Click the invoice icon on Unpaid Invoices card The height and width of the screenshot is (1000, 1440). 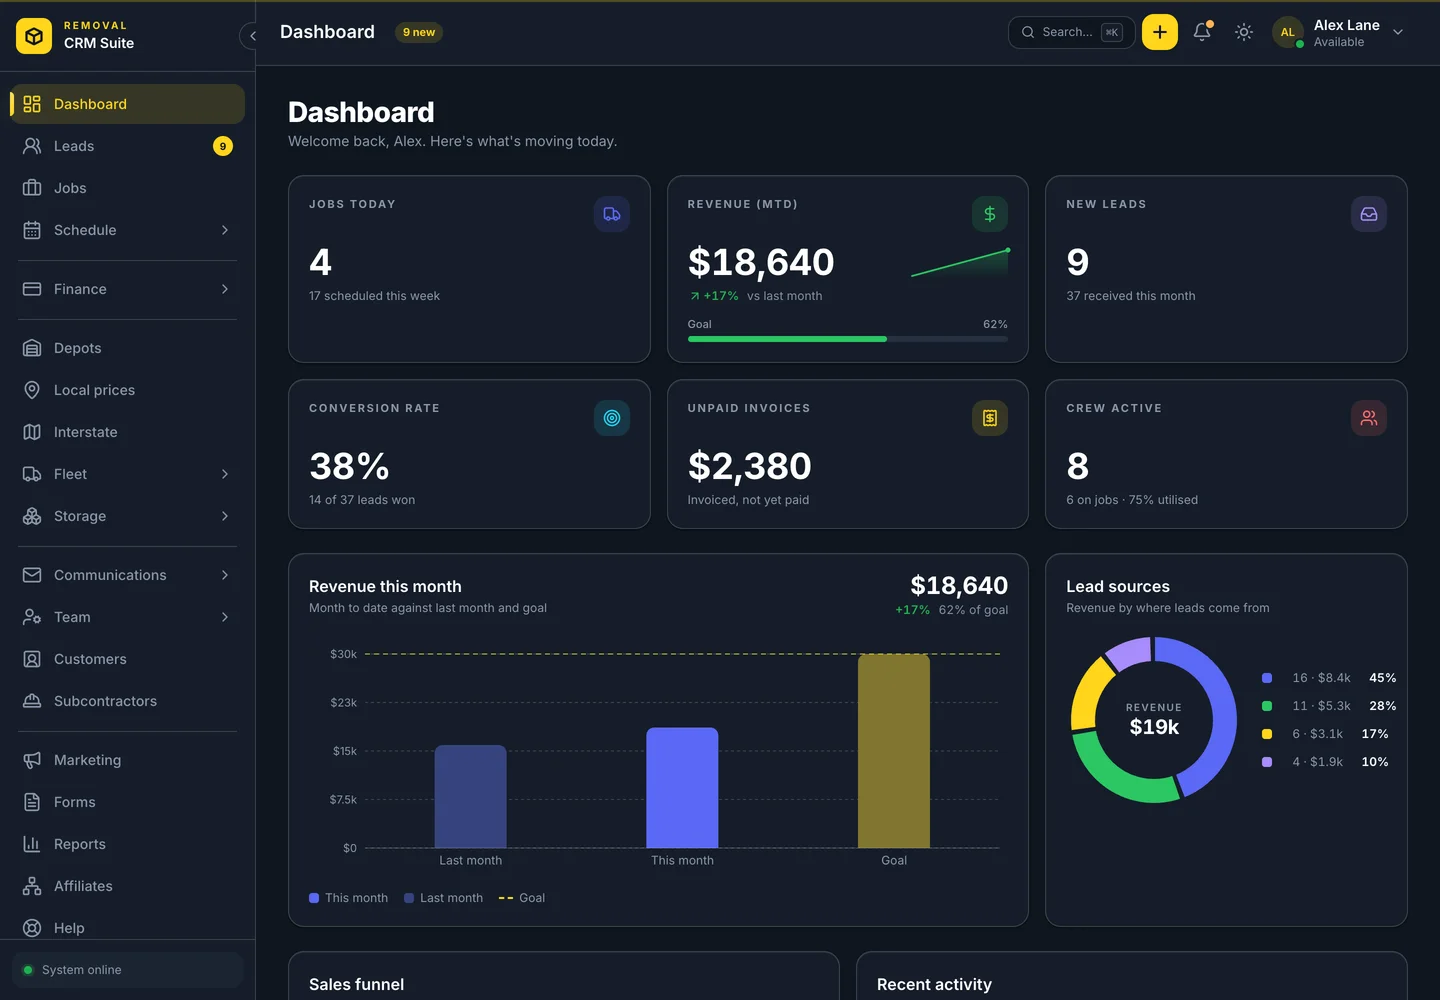pos(990,418)
